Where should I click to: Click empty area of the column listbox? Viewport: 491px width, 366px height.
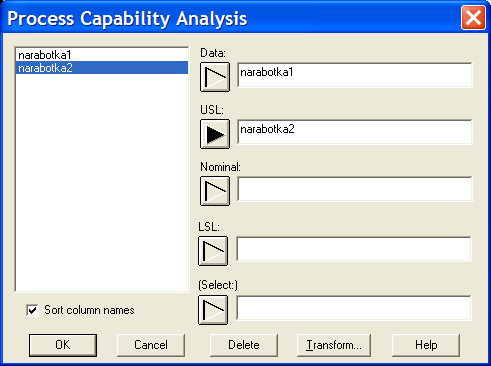coord(102,183)
